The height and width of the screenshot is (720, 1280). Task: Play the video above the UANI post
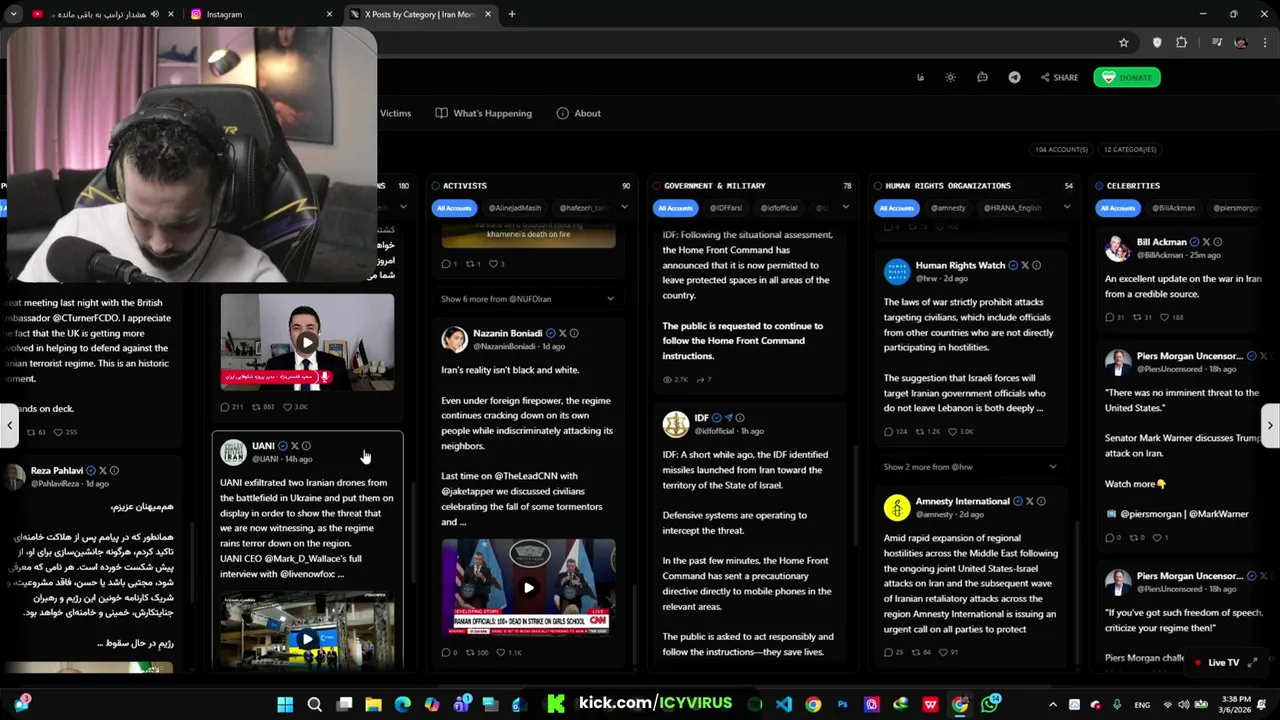[307, 342]
